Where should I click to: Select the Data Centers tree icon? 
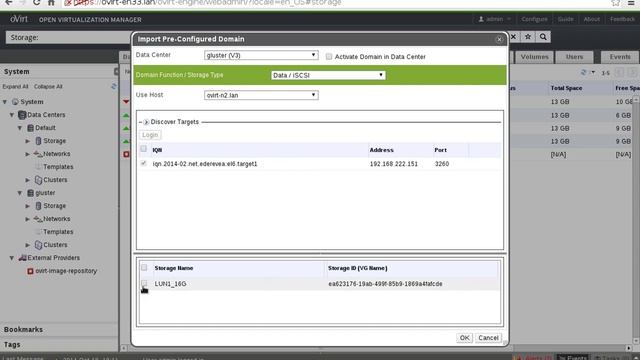point(22,115)
